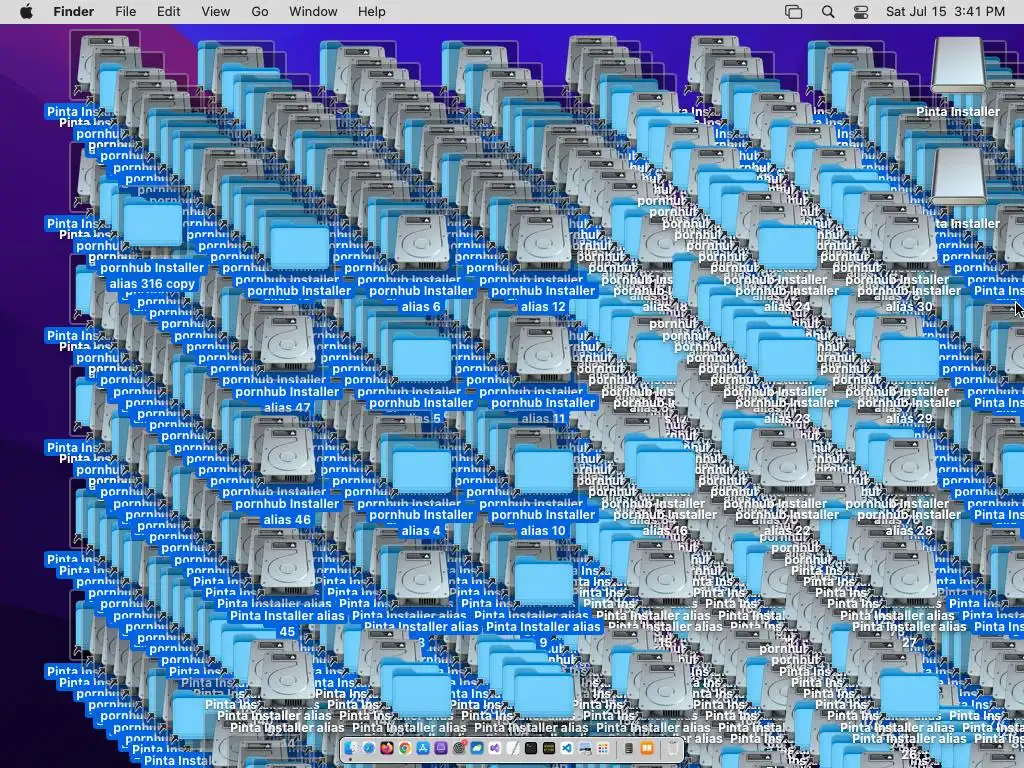The width and height of the screenshot is (1024, 768).
Task: Open the Go menu
Action: point(260,12)
